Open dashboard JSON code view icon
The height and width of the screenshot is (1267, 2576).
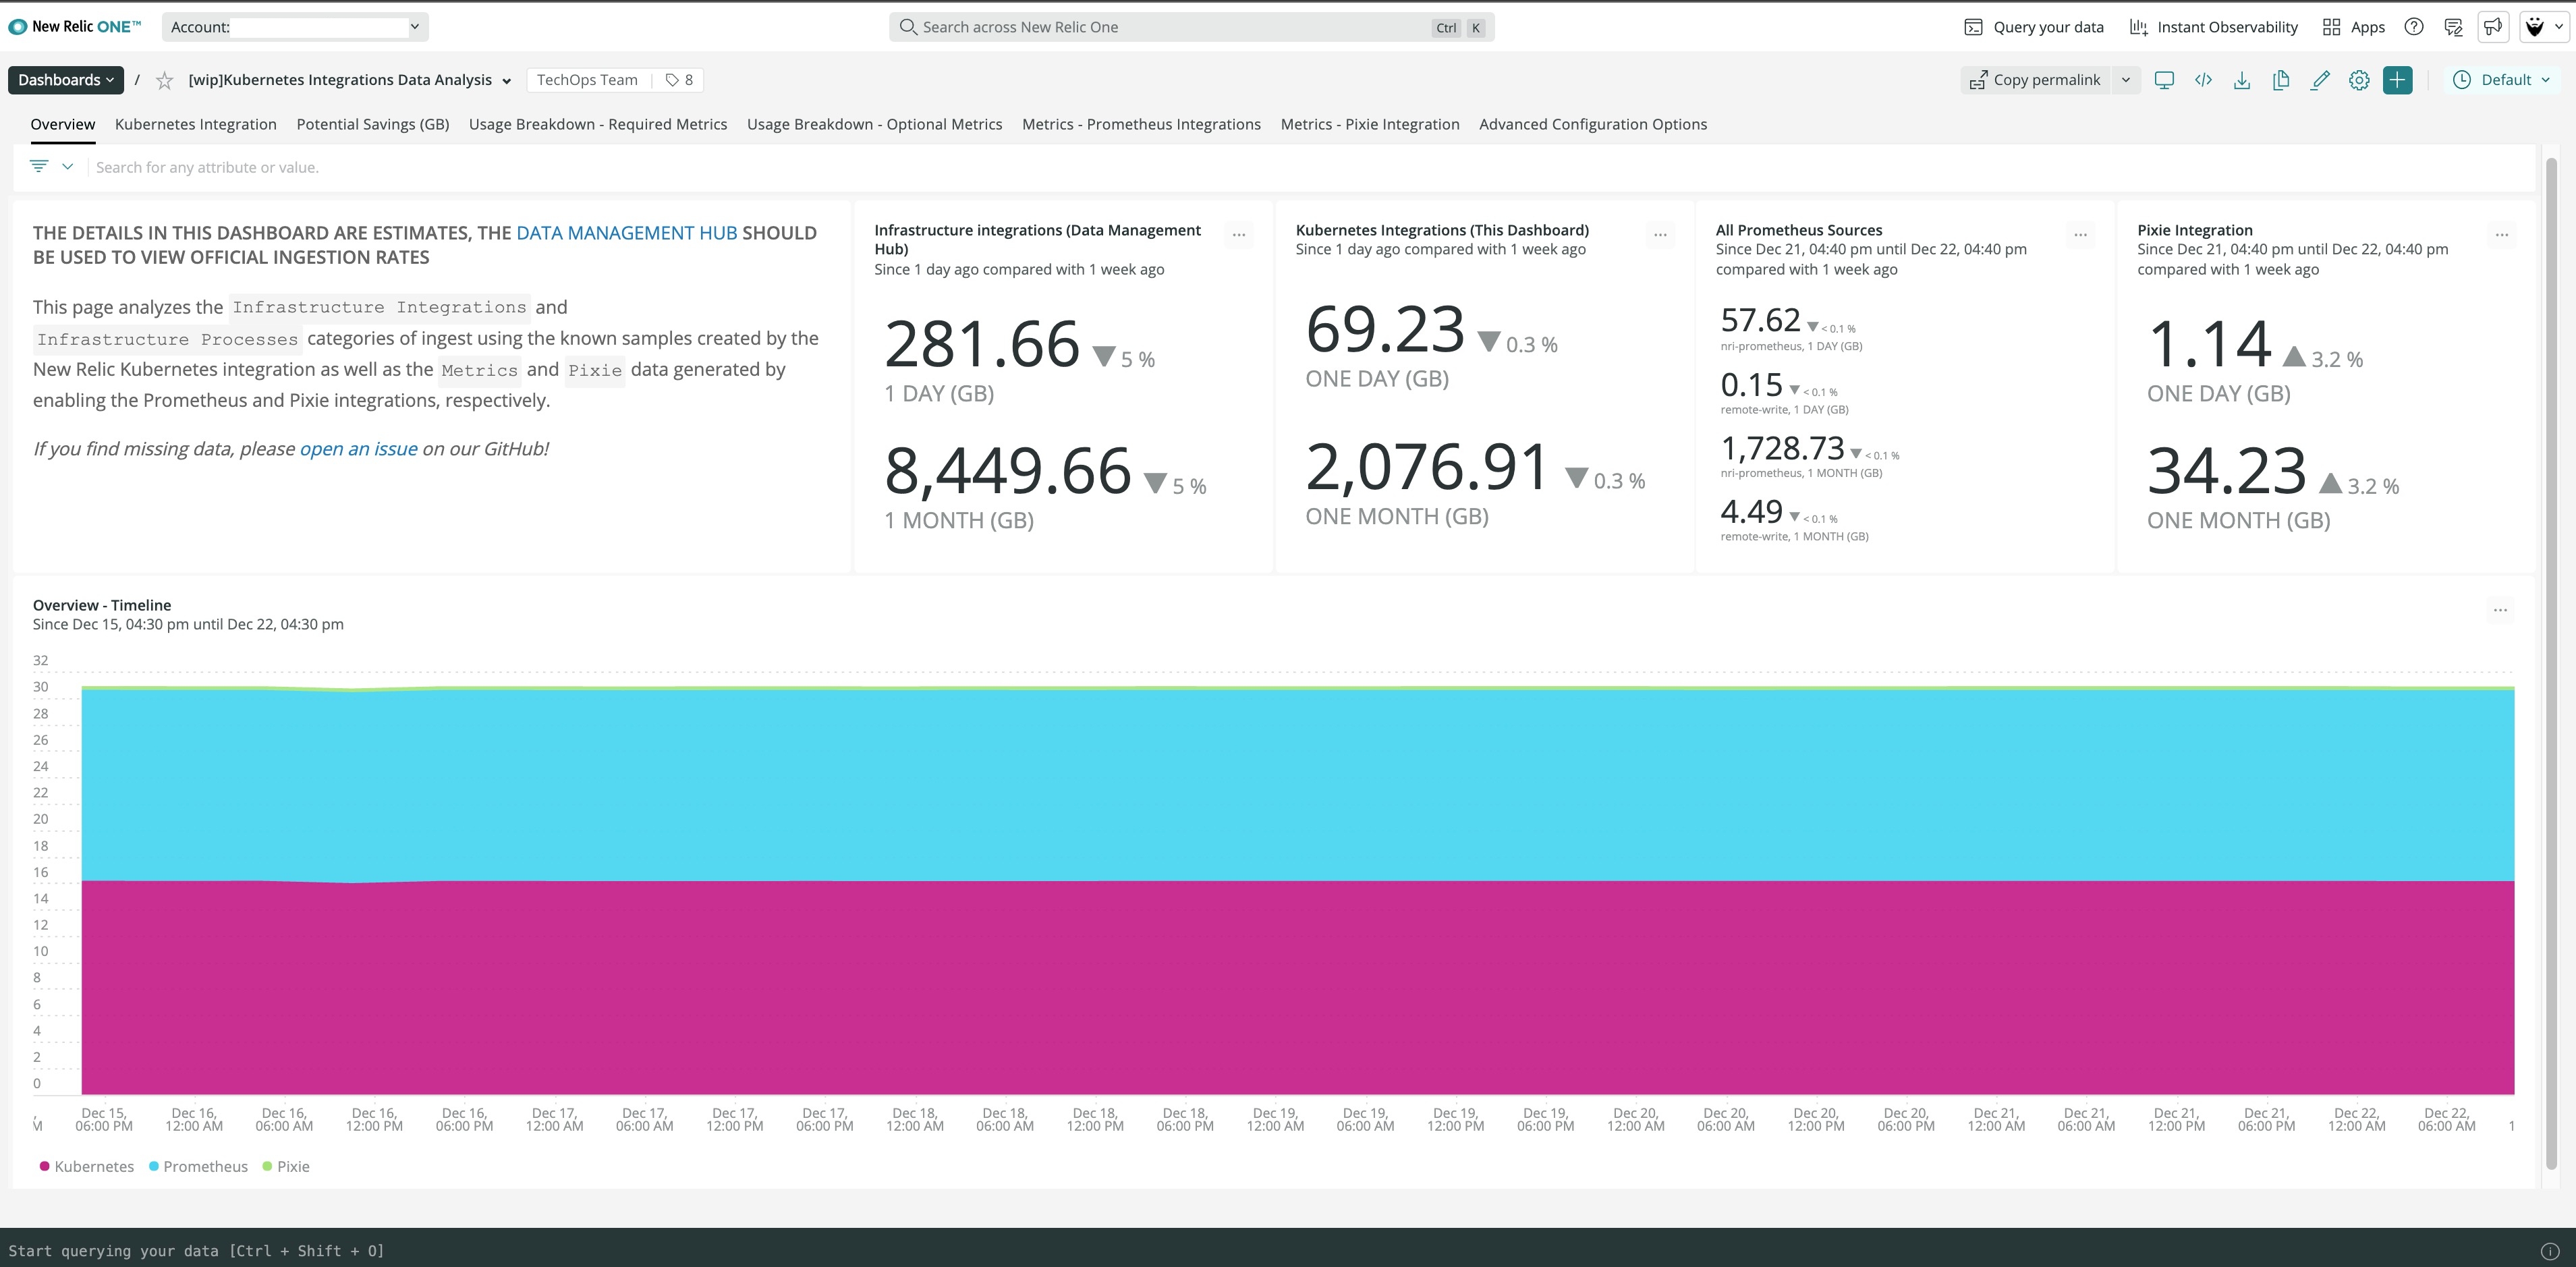[2203, 80]
